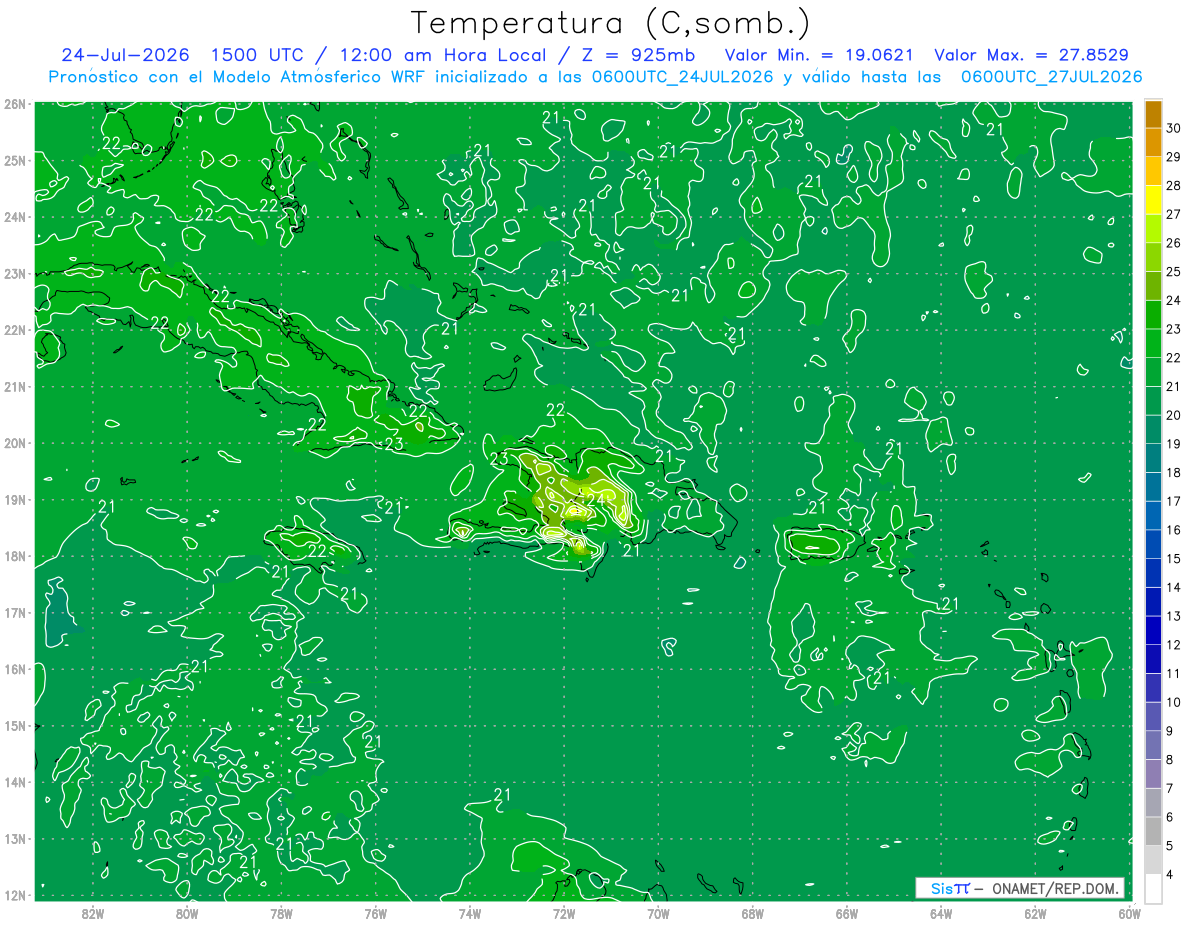Screen dimensions: 1200x927
Task: Click the '76W' longitude label
Action: 376,913
